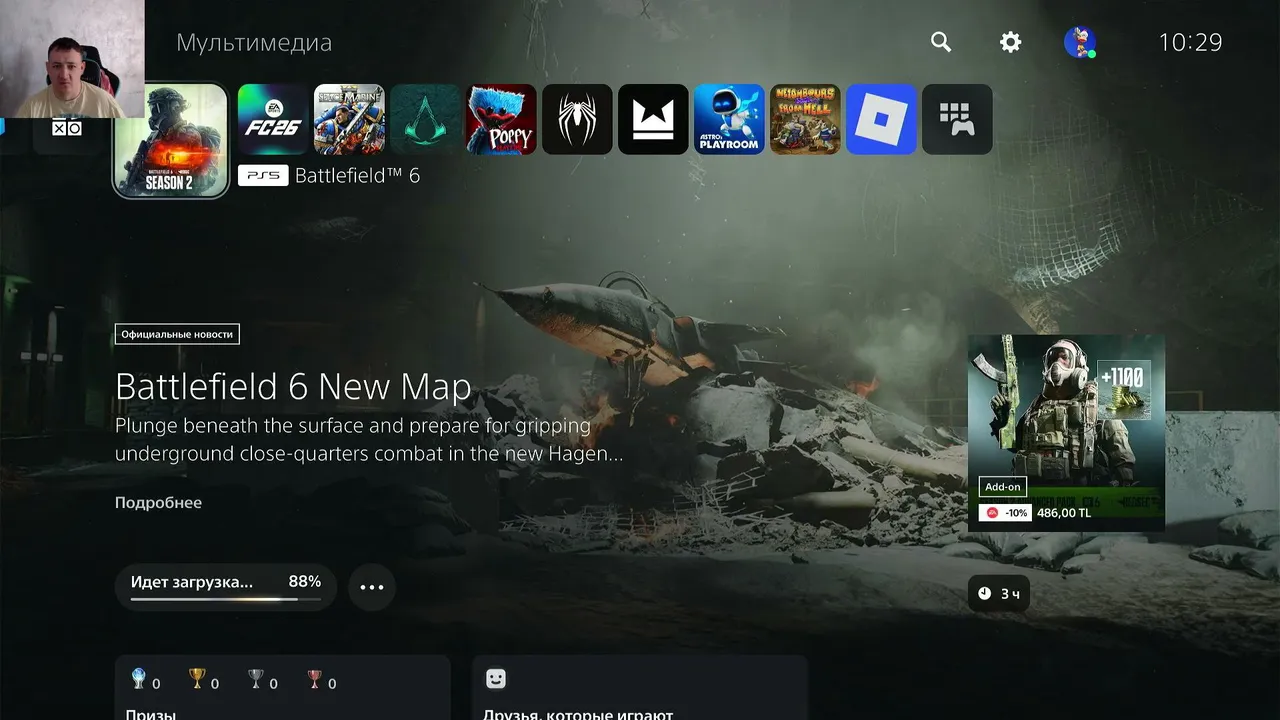Switch to the Мультимедиа tab
Screen dimensions: 1280x720
click(x=254, y=42)
